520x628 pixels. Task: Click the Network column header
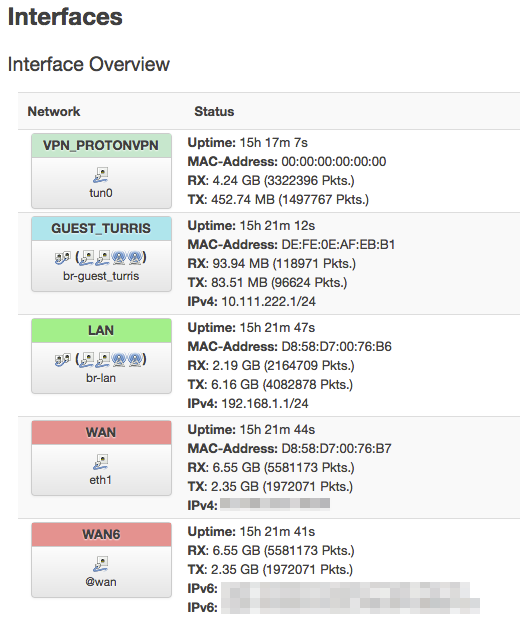54,111
